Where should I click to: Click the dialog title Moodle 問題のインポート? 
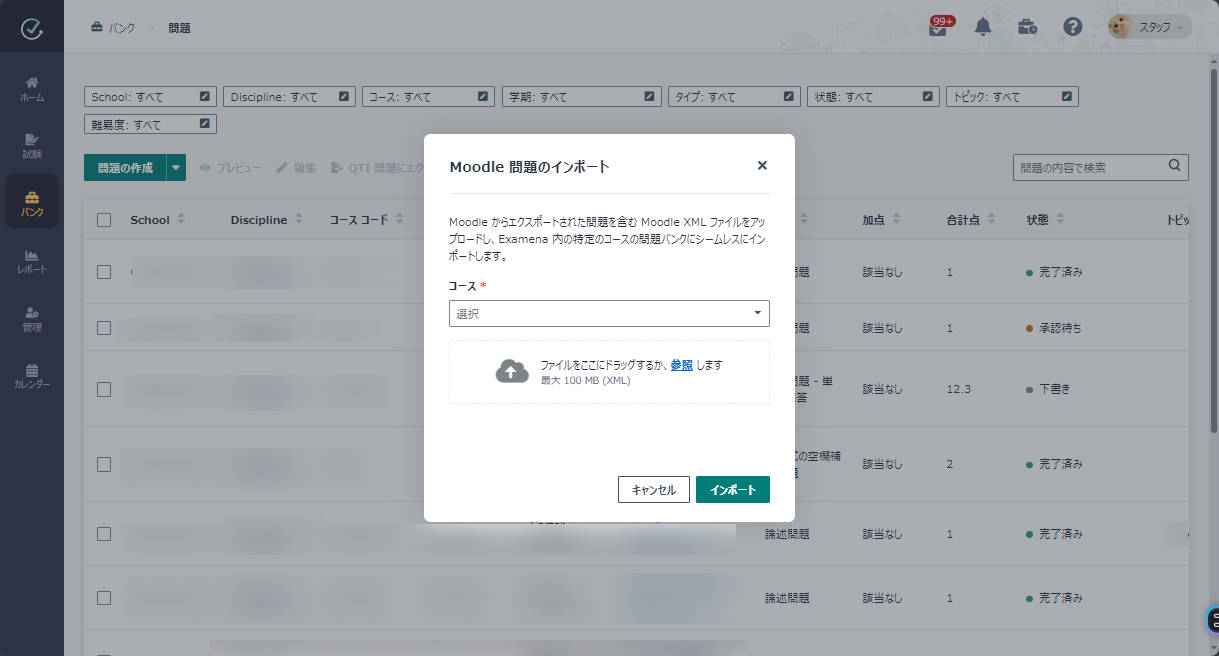[529, 167]
